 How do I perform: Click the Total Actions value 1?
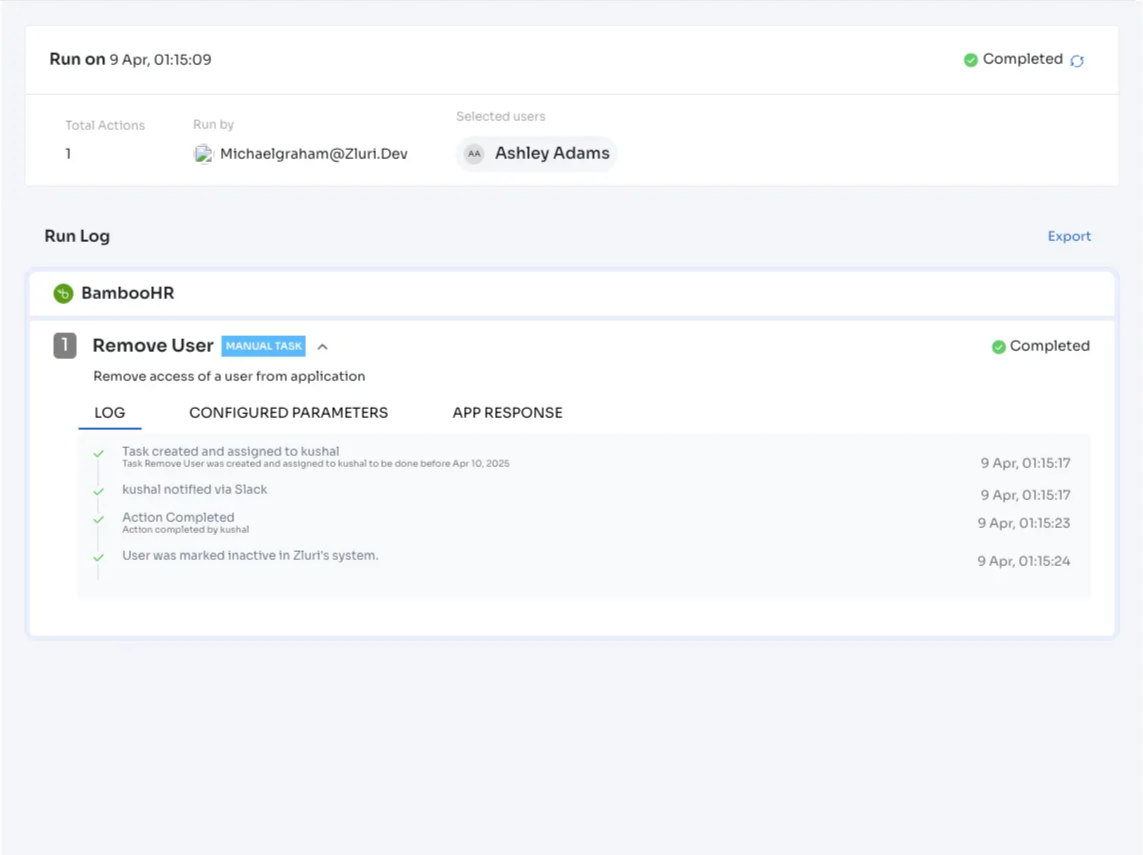tap(68, 154)
